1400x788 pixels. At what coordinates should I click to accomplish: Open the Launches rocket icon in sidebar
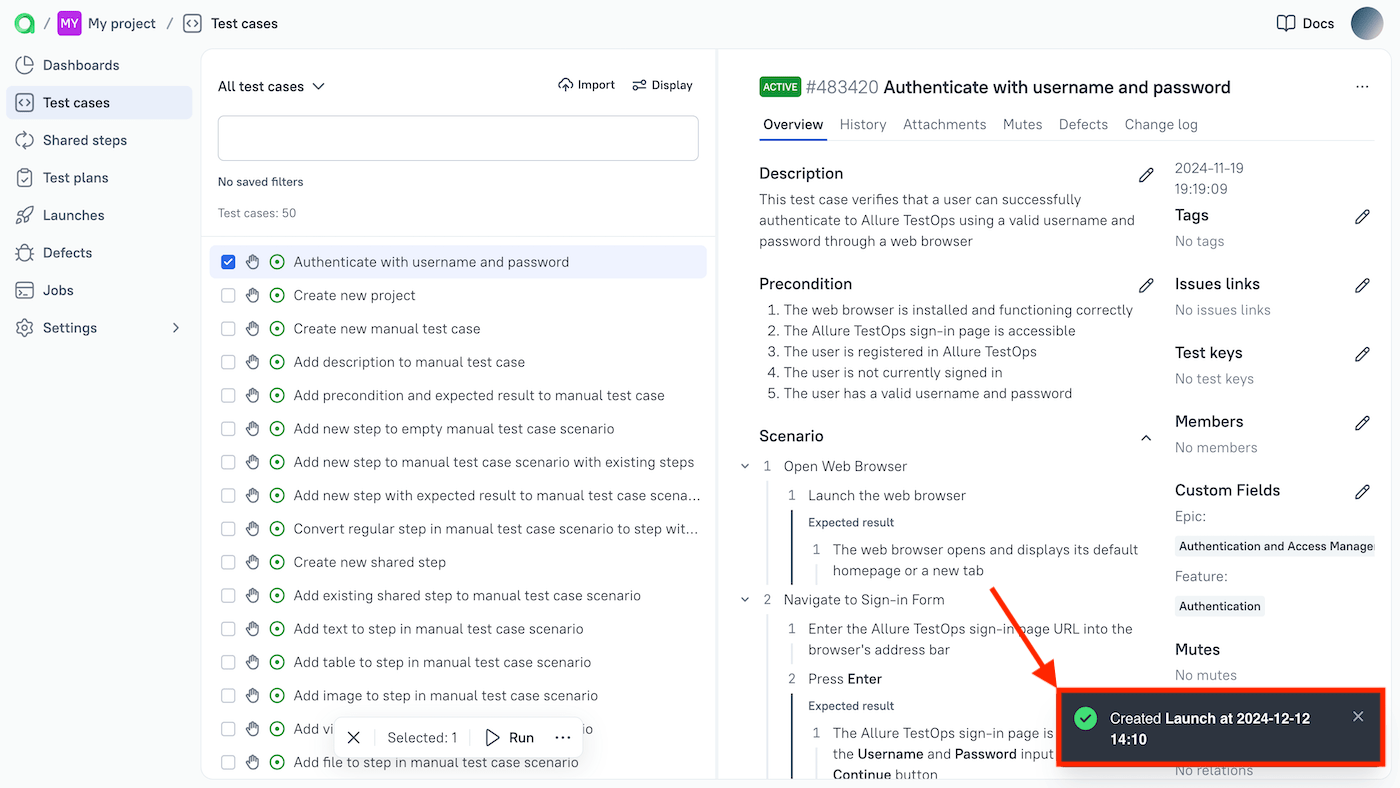click(25, 215)
